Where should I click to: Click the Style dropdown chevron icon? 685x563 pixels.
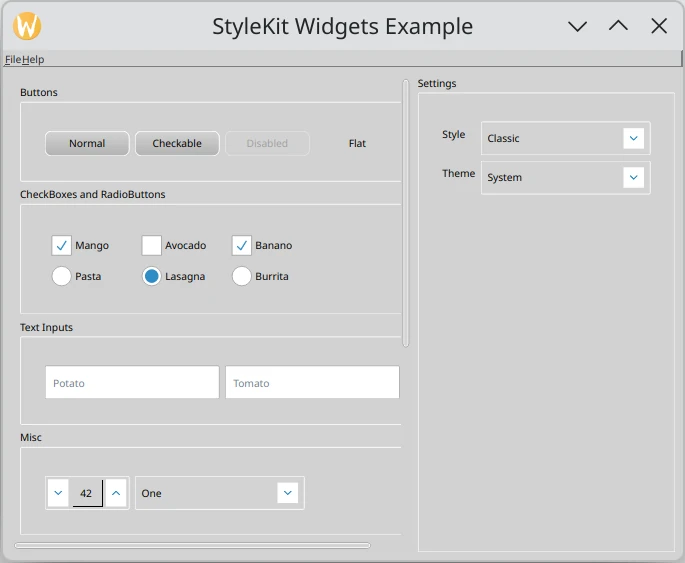click(x=633, y=138)
